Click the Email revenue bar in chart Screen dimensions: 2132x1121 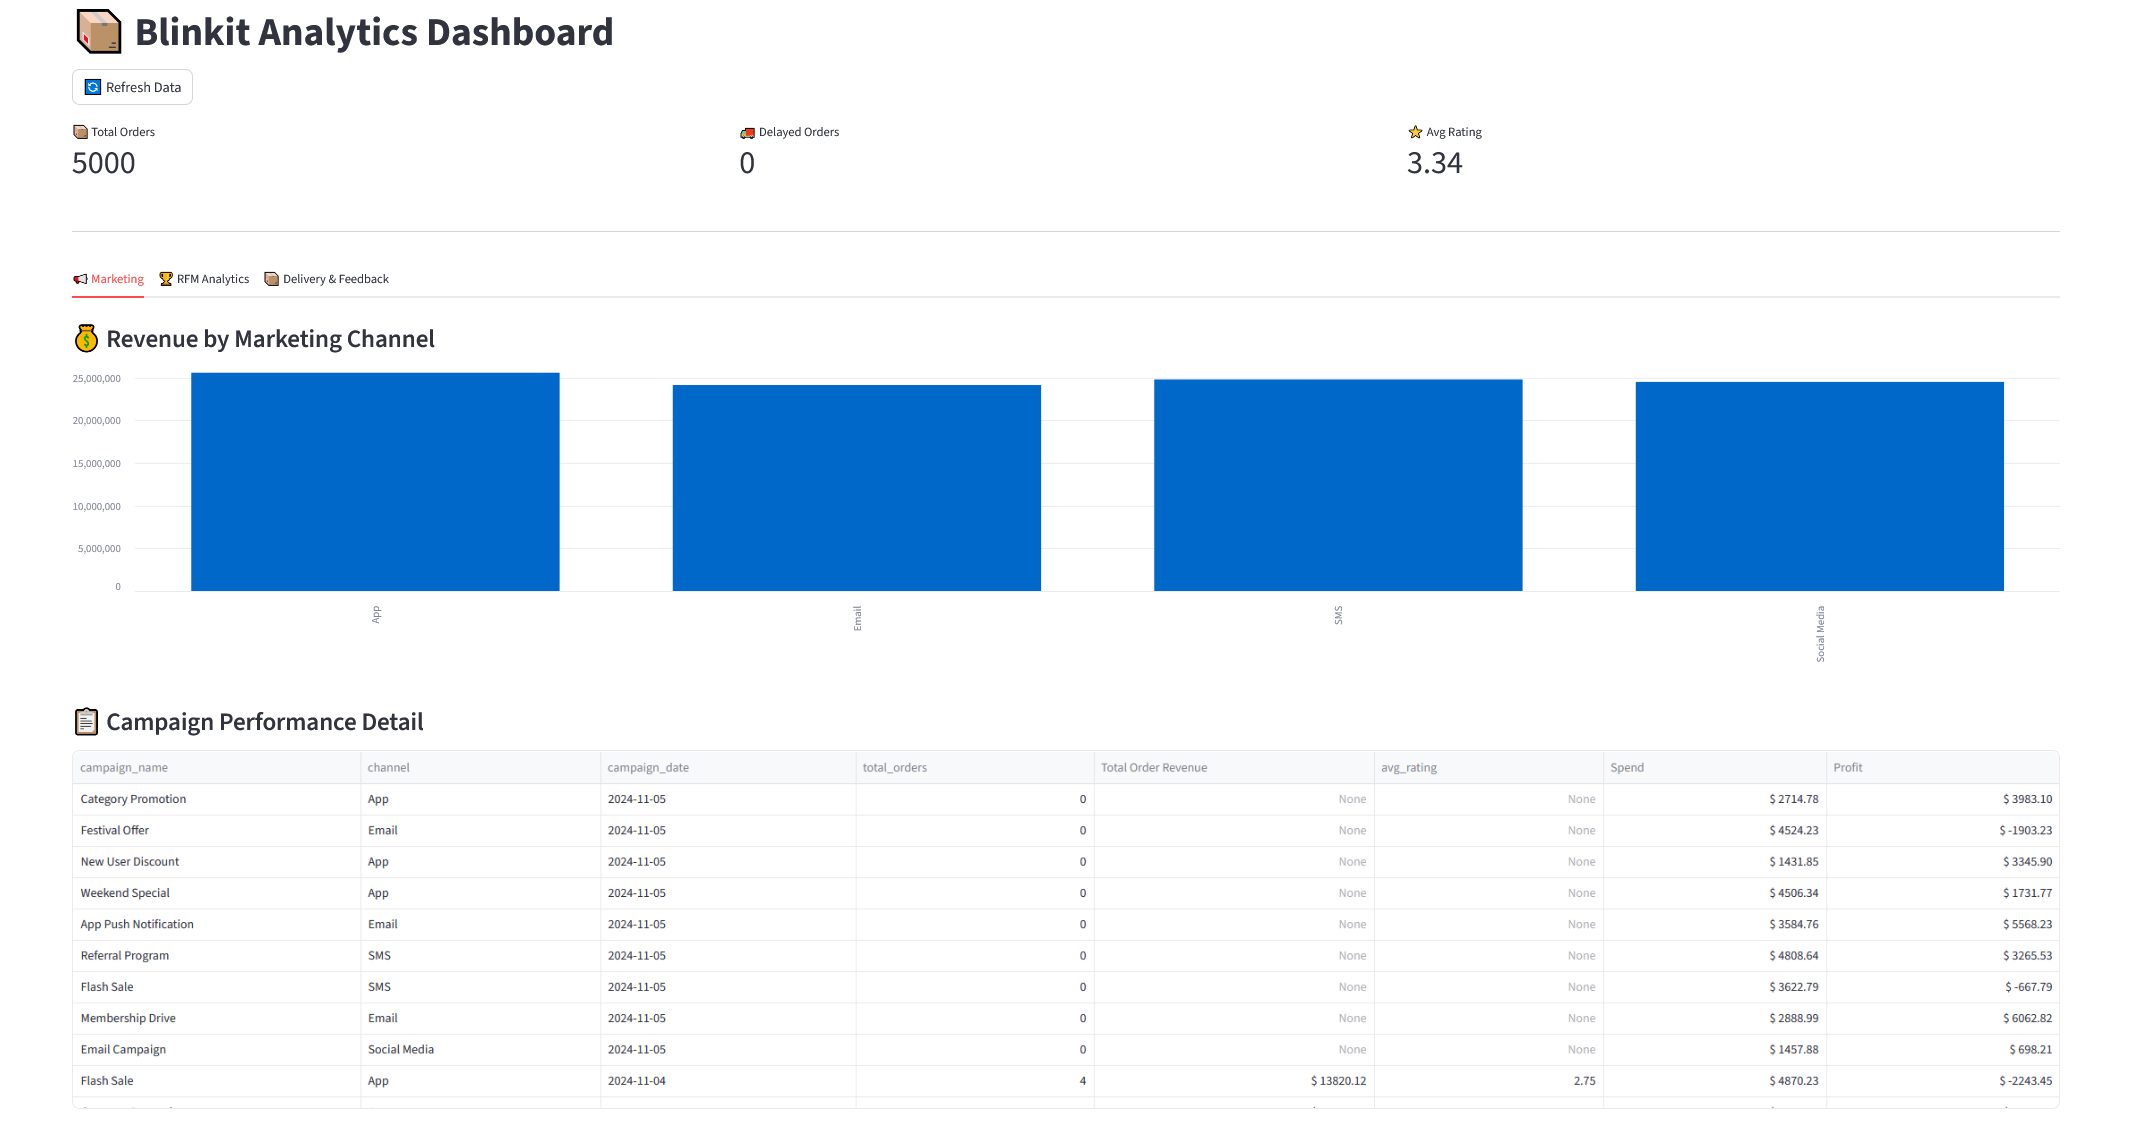pos(856,488)
